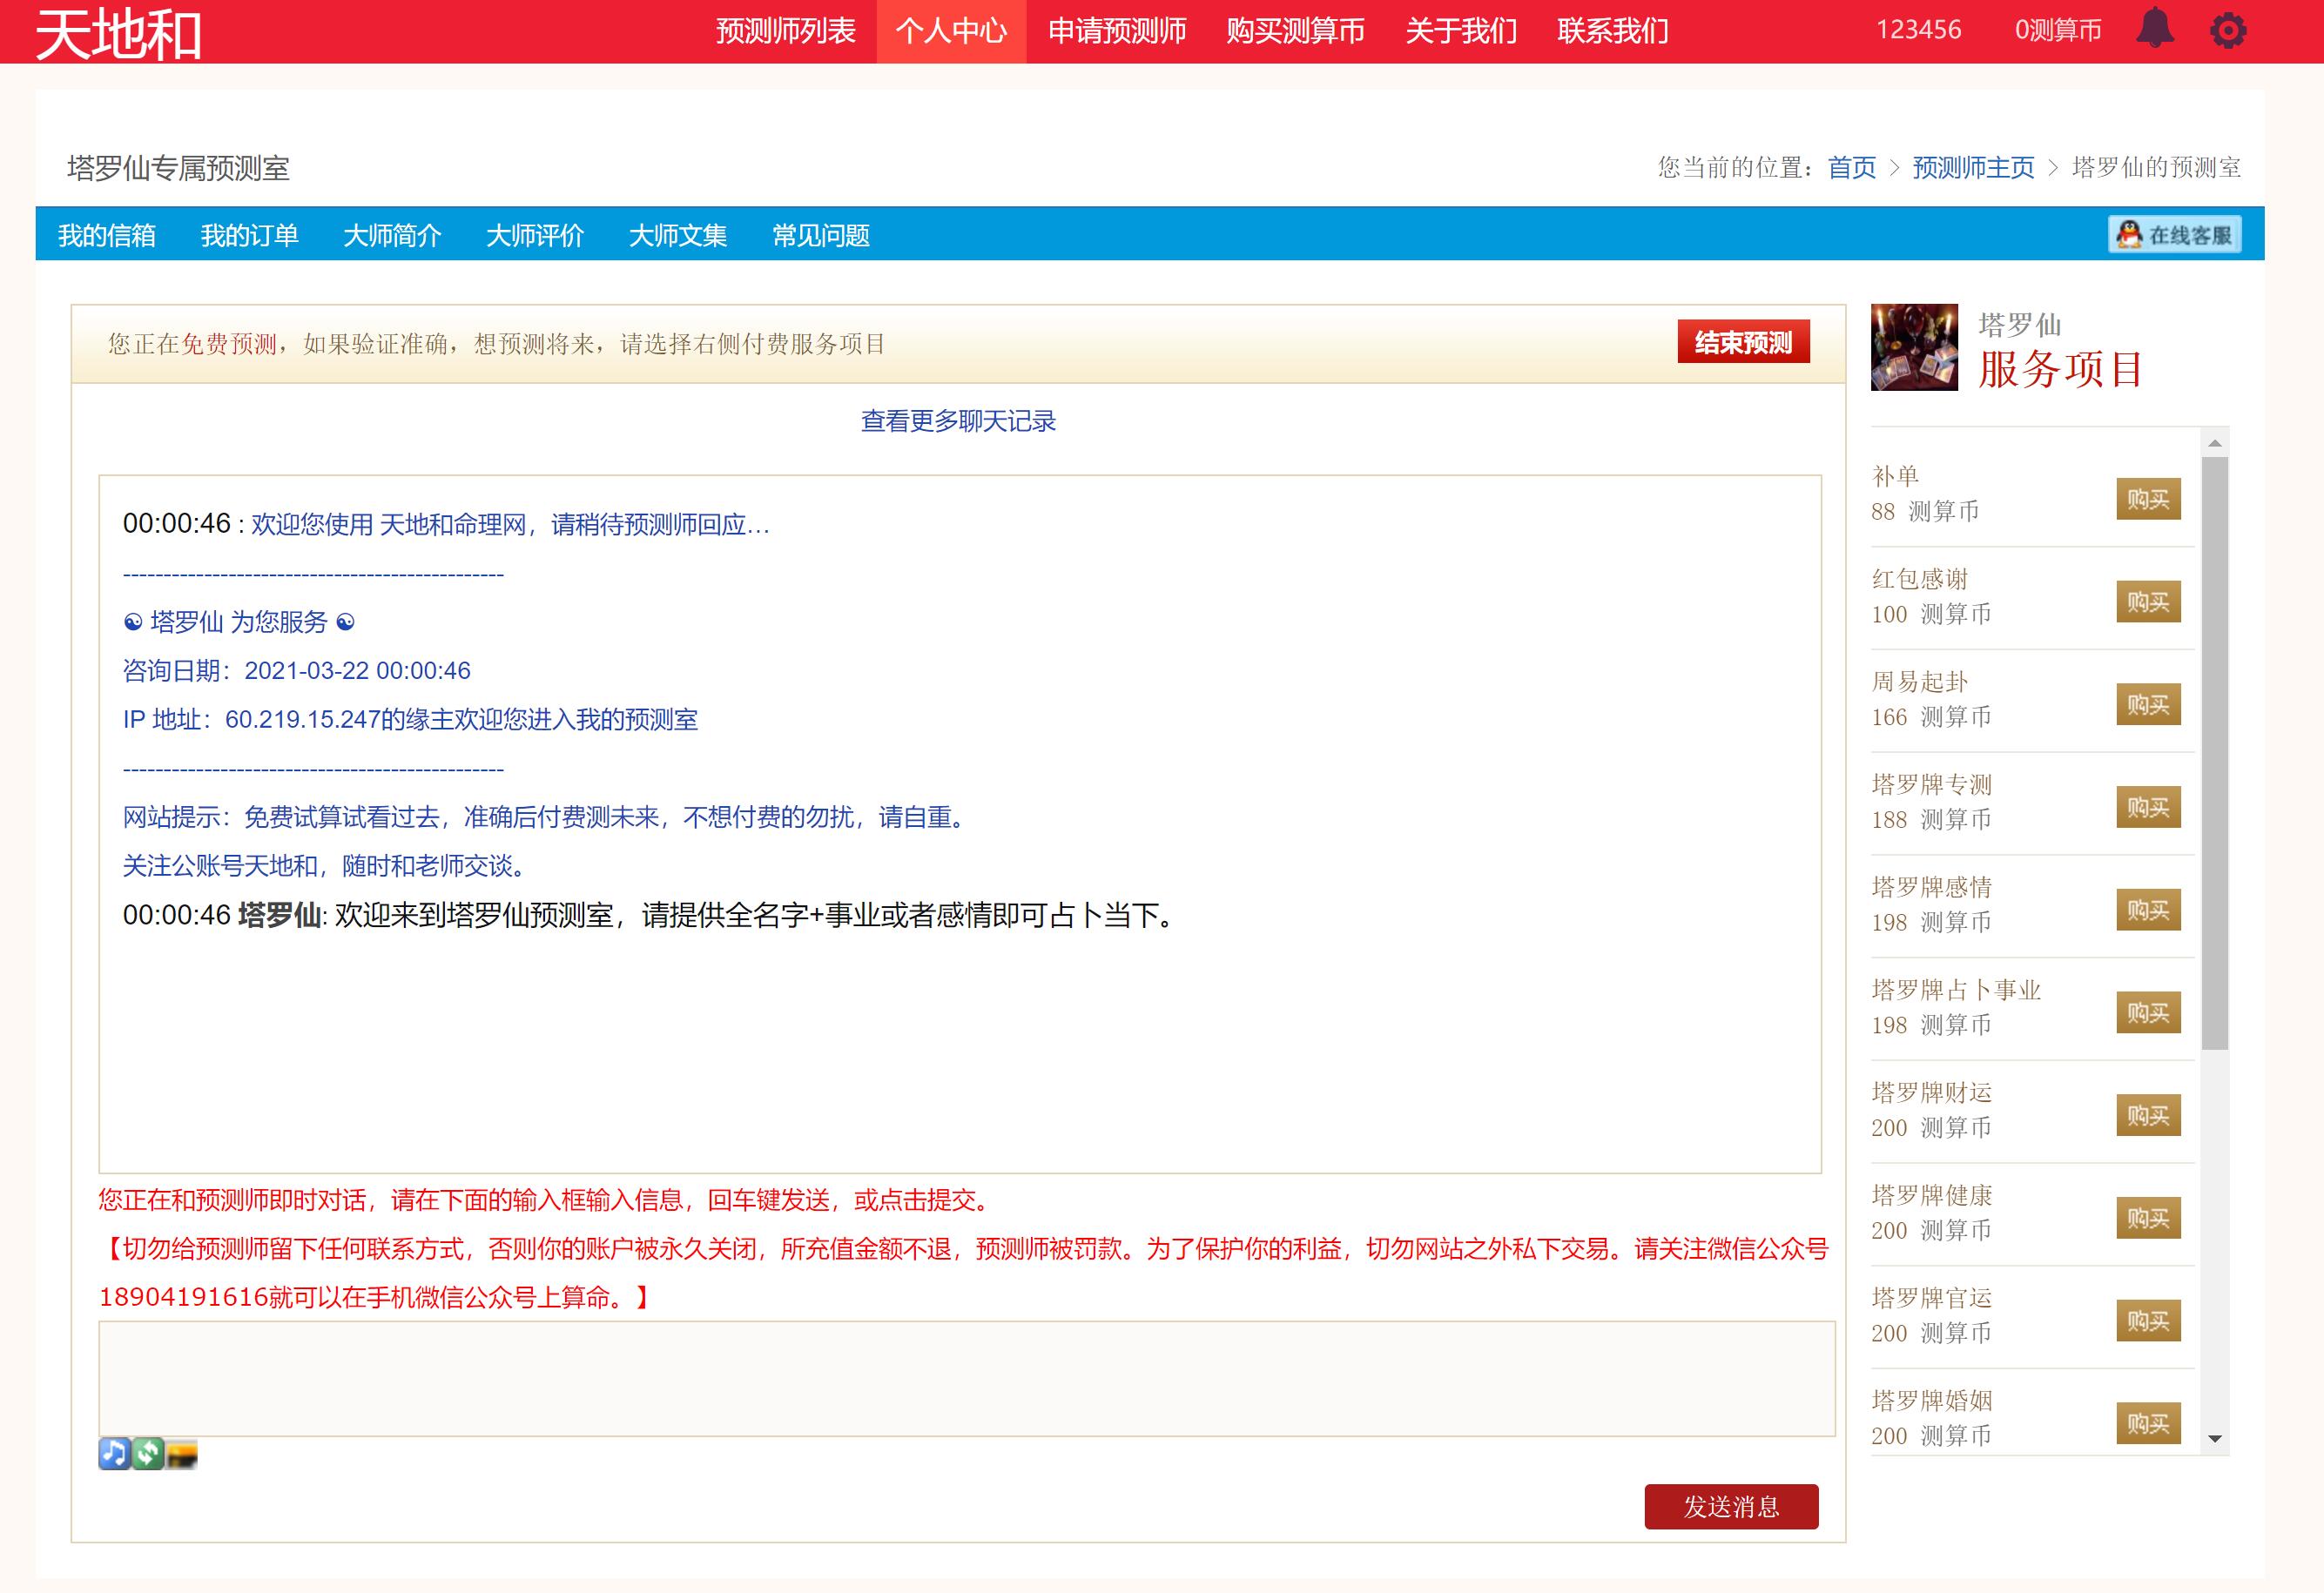Click the green refresh arrows icon
Screen dimensions: 2324x1593
pyautogui.click(x=148, y=1453)
